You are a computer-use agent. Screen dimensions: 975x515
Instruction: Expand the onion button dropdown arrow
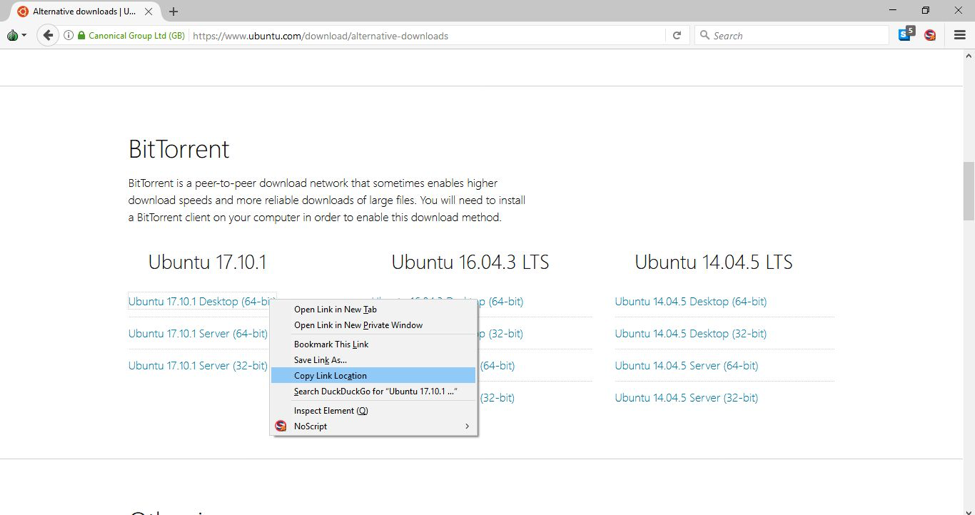pos(24,35)
